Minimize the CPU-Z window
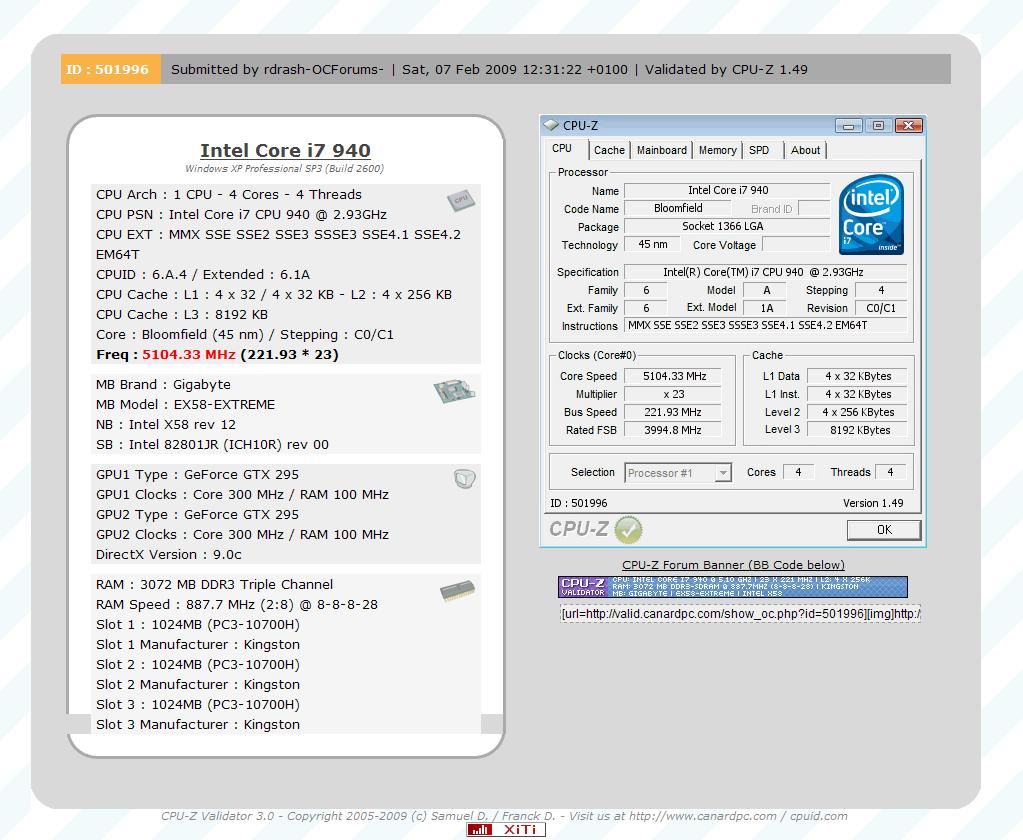This screenshot has width=1023, height=840. point(848,125)
